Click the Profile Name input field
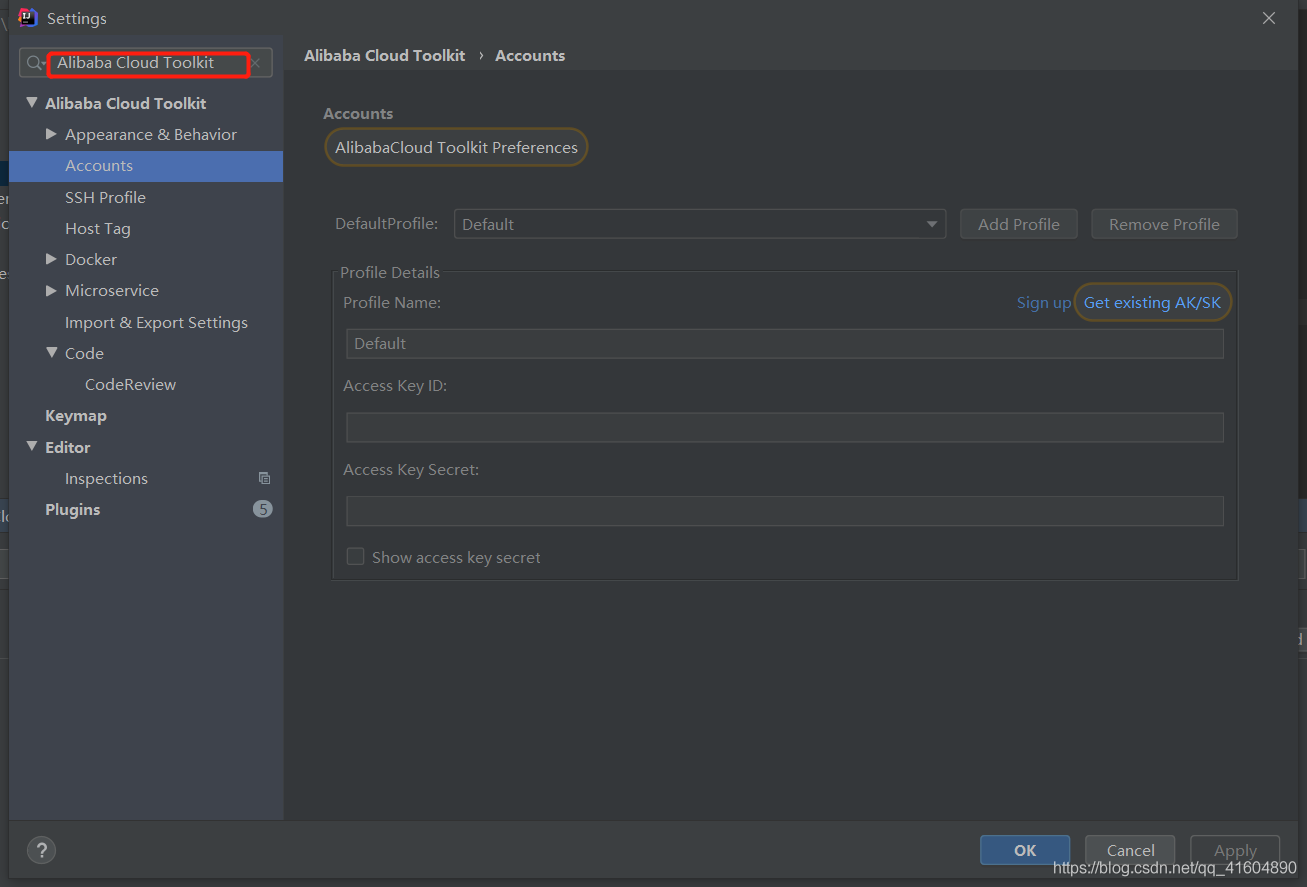This screenshot has height=887, width=1307. [x=784, y=343]
